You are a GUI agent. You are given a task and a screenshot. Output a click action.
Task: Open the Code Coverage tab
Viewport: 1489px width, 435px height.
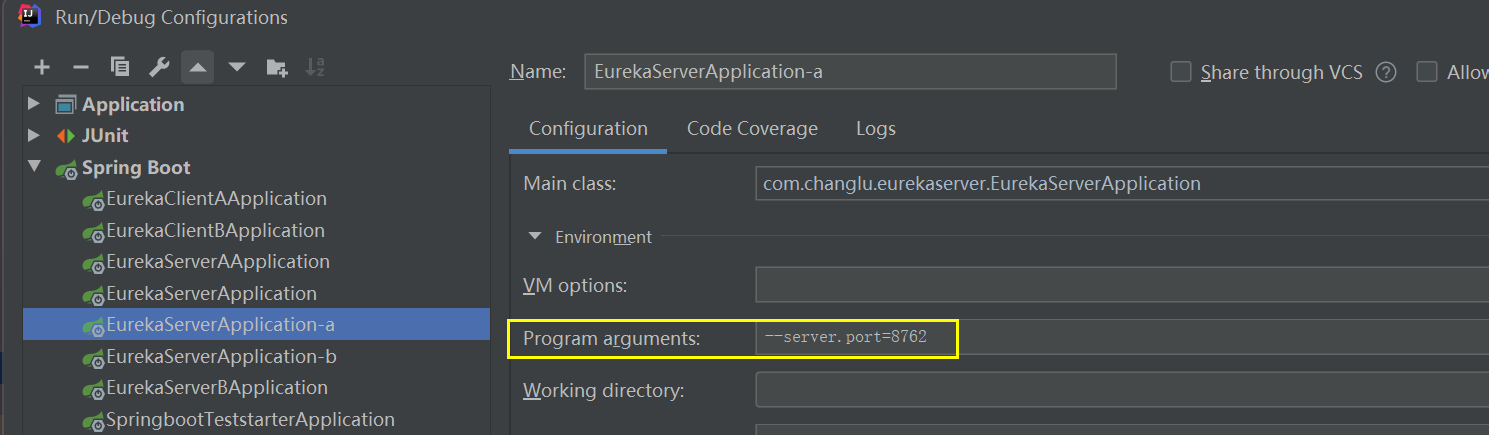click(x=752, y=129)
